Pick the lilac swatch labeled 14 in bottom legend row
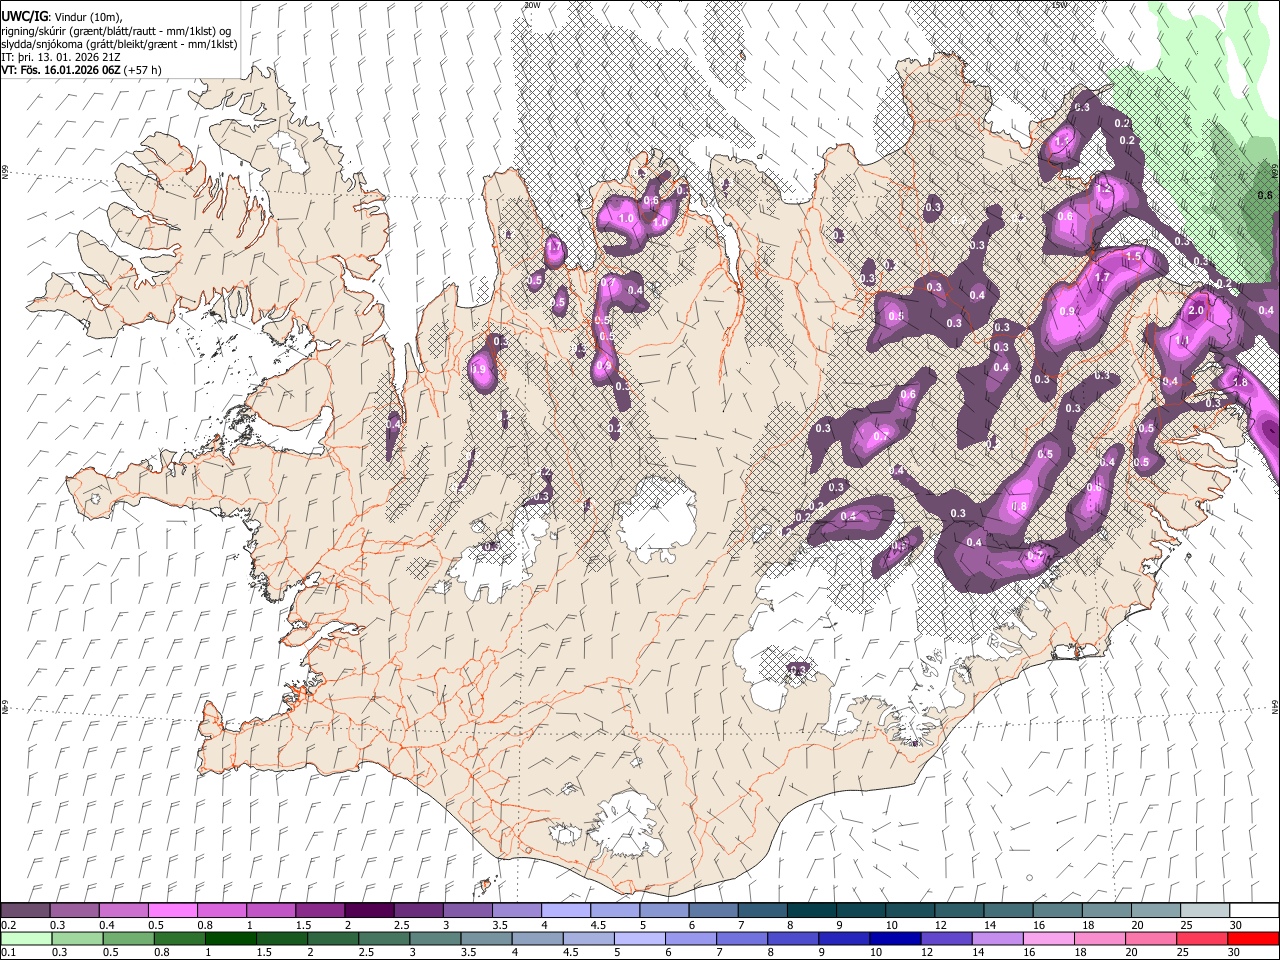This screenshot has width=1280, height=960. pos(998,938)
